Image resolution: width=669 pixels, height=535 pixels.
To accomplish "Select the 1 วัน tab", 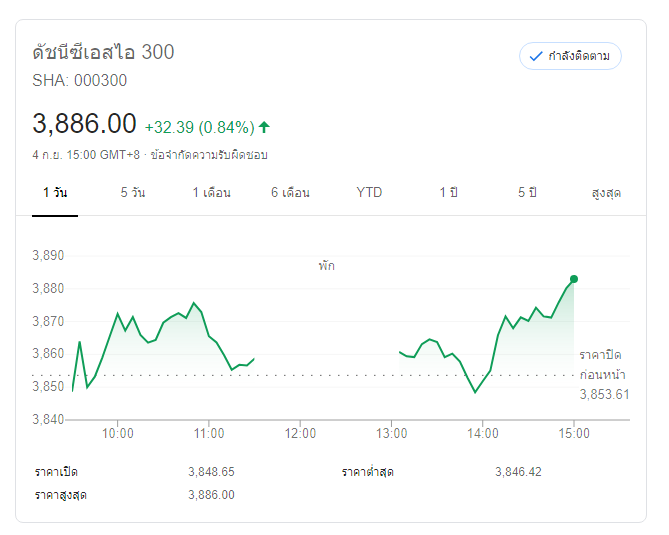I will coord(55,192).
